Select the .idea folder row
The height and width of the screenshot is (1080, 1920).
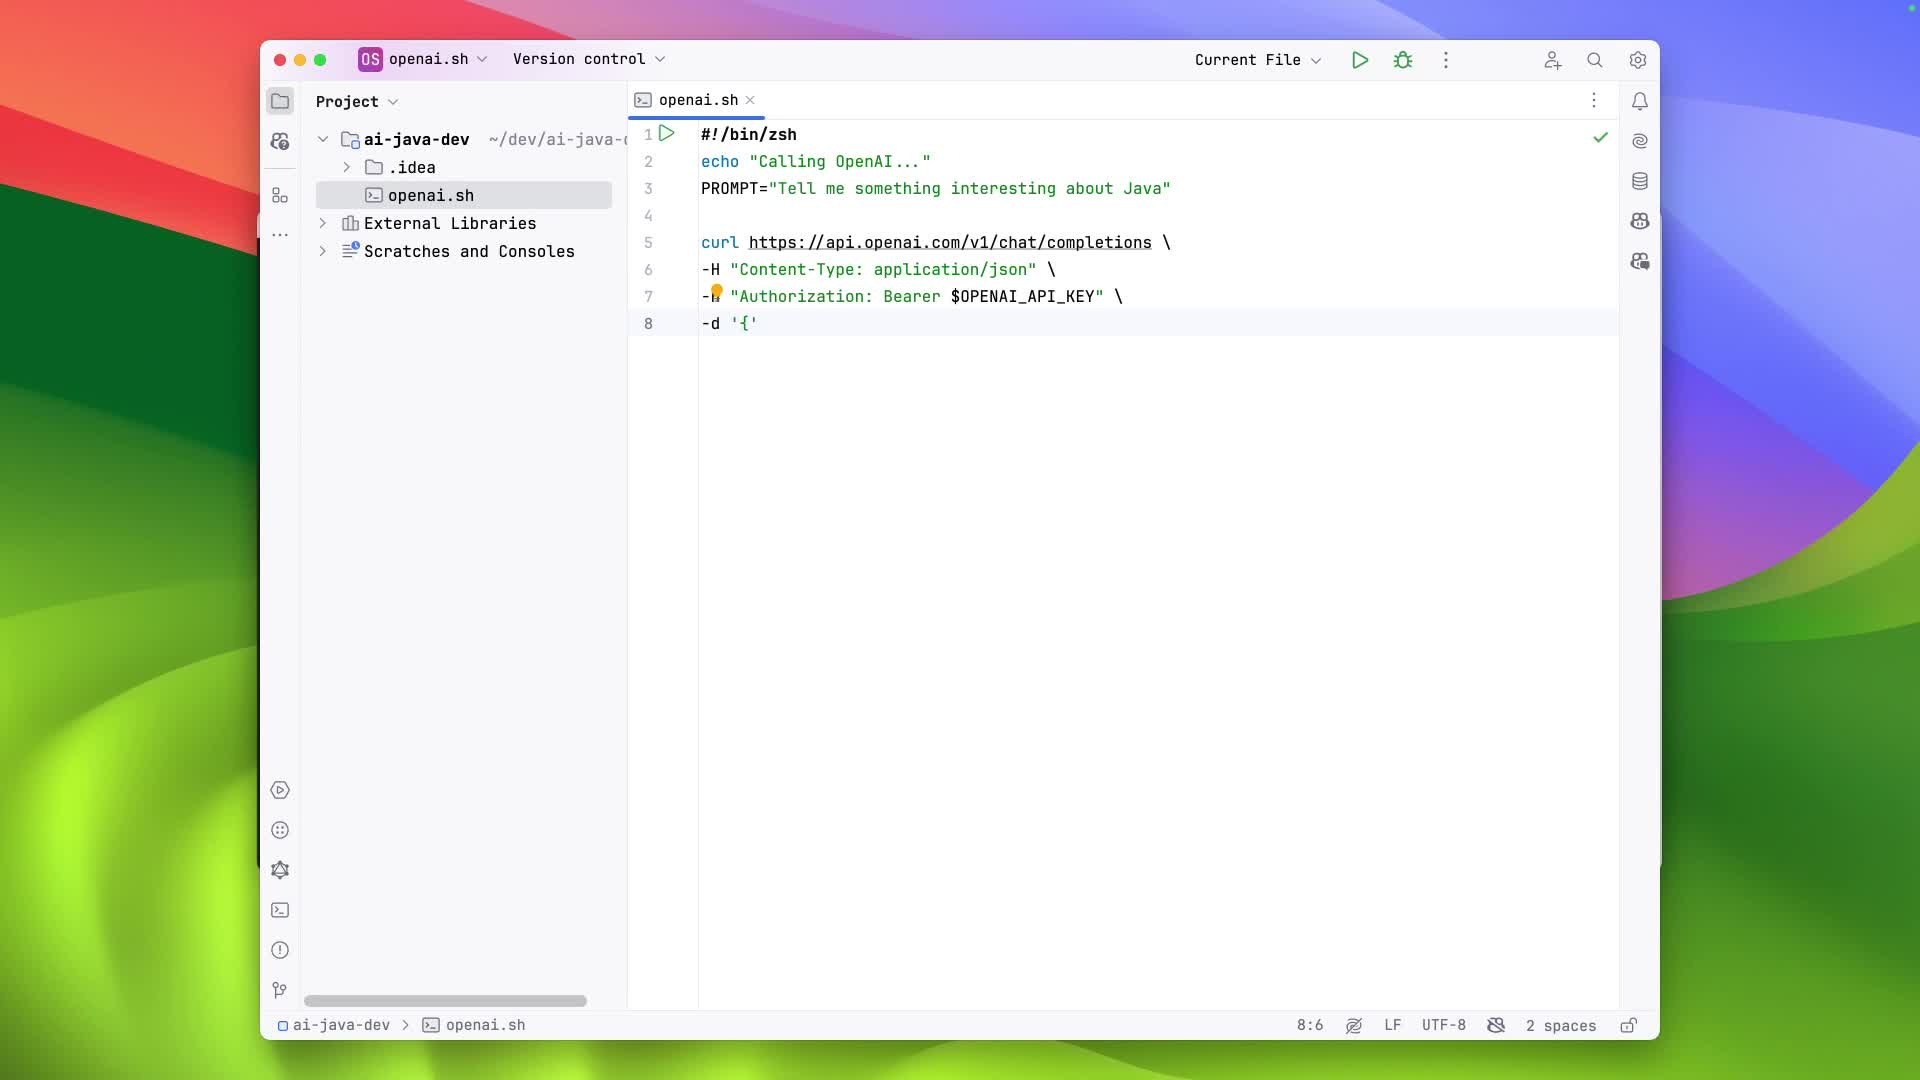click(464, 167)
